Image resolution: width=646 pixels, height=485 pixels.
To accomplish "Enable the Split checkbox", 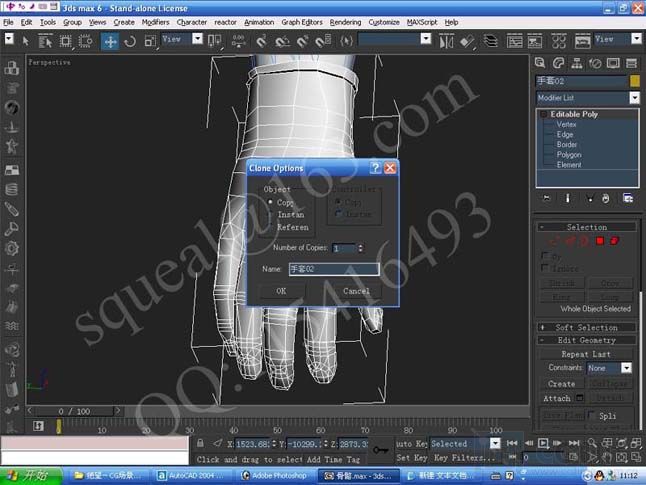I will coord(592,415).
